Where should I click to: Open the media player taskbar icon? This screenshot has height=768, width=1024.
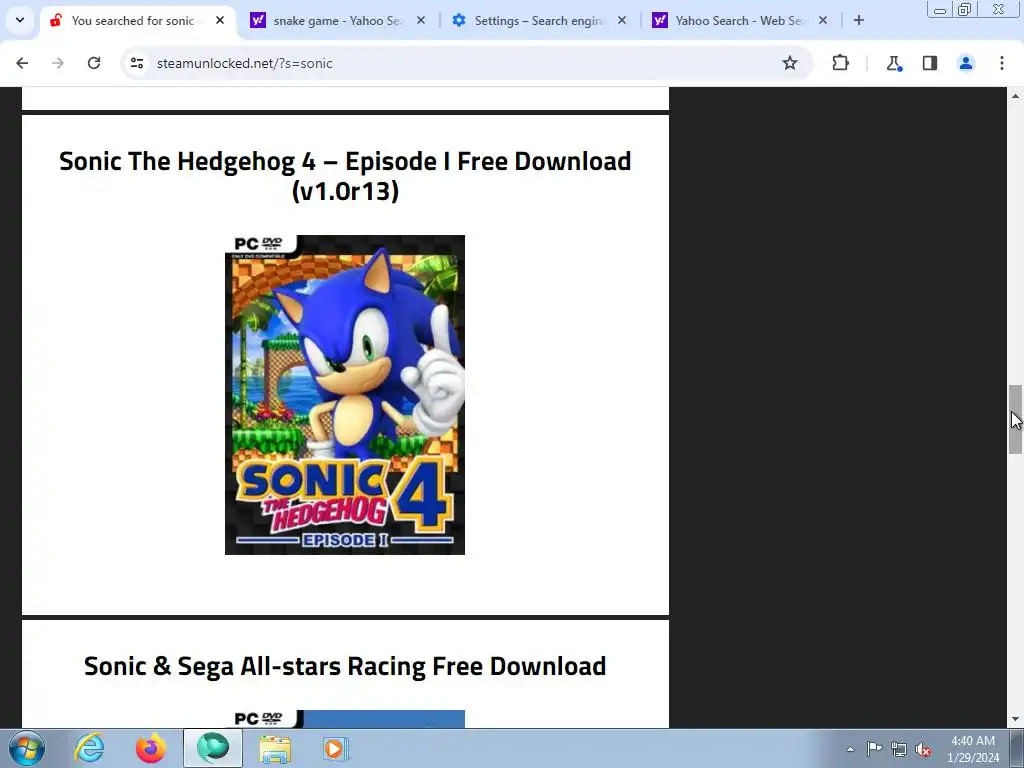click(336, 748)
